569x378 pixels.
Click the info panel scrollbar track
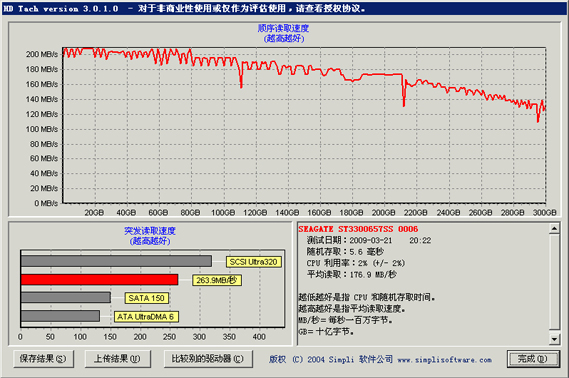pyautogui.click(x=554, y=284)
